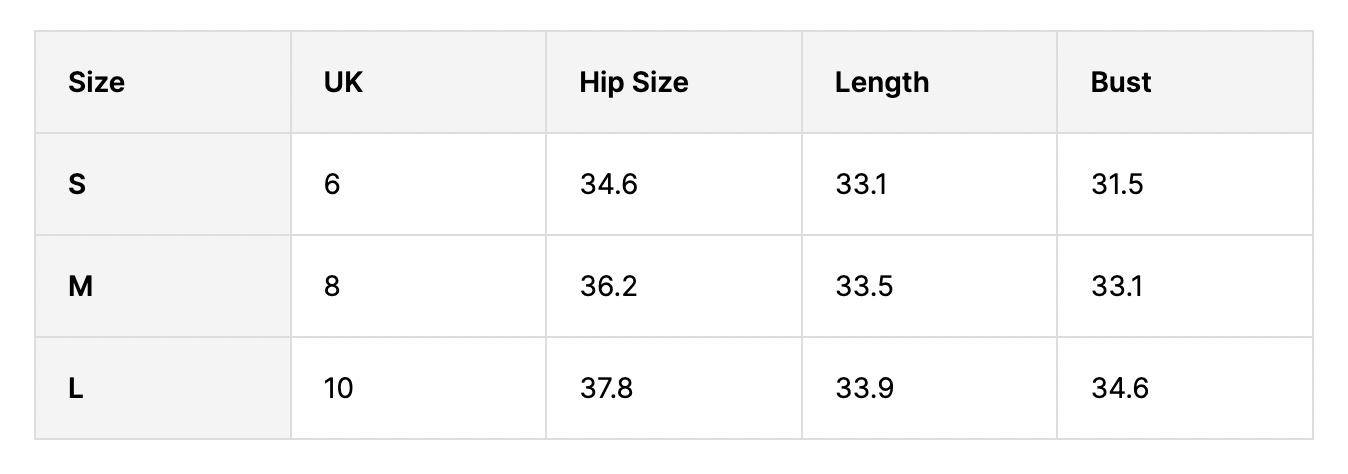
Task: Select length value 33.5 in M row
Action: 862,287
